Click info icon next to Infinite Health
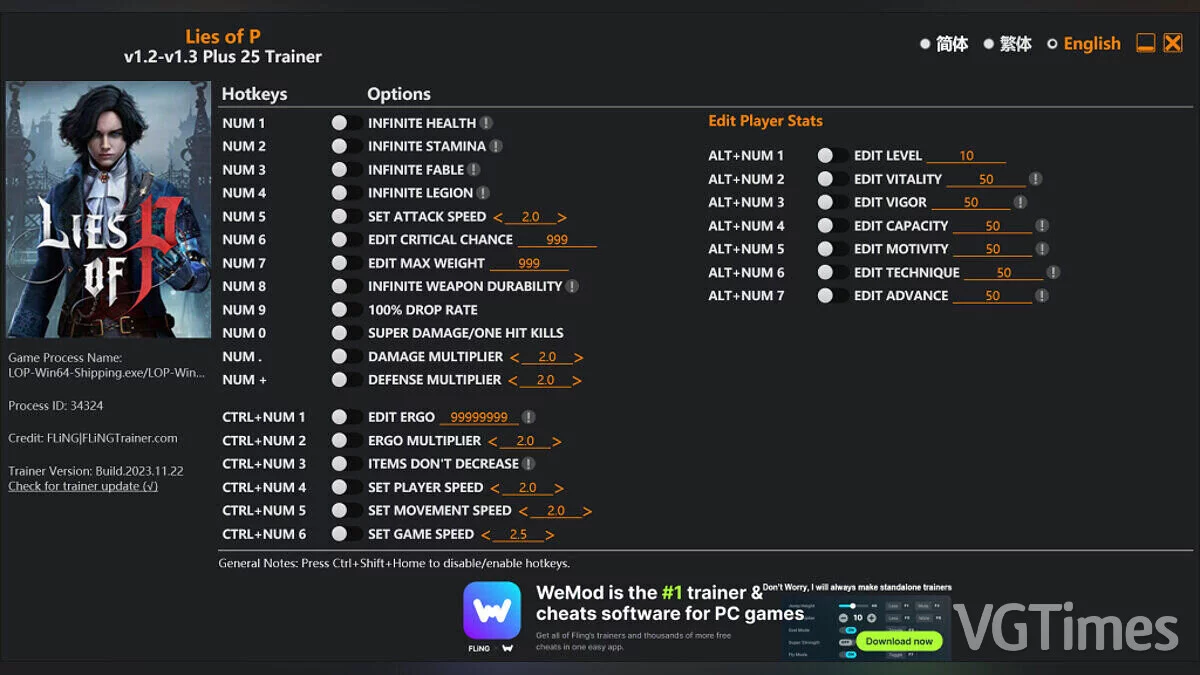 pos(486,123)
